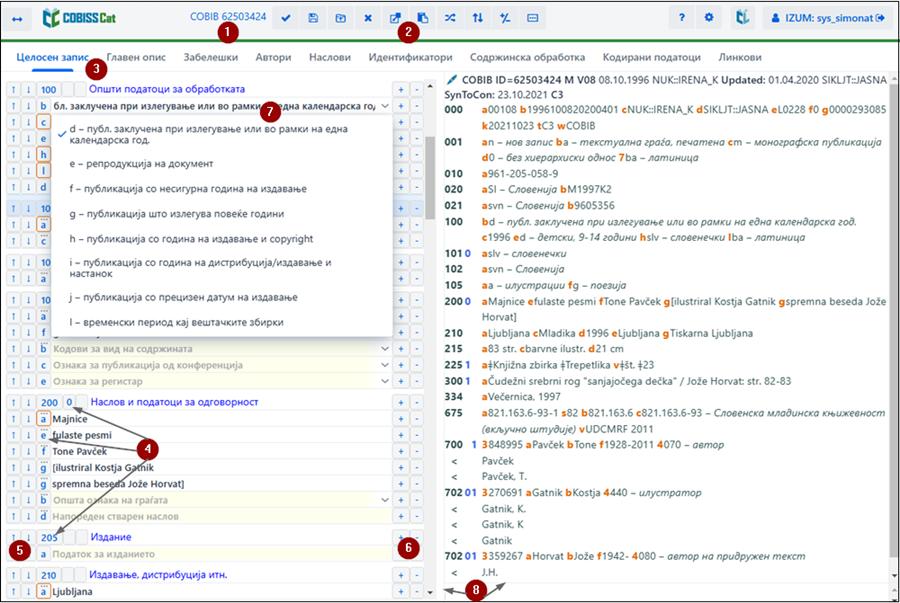The image size is (900, 603).
Task: Click the Издание field label
Action: click(111, 537)
